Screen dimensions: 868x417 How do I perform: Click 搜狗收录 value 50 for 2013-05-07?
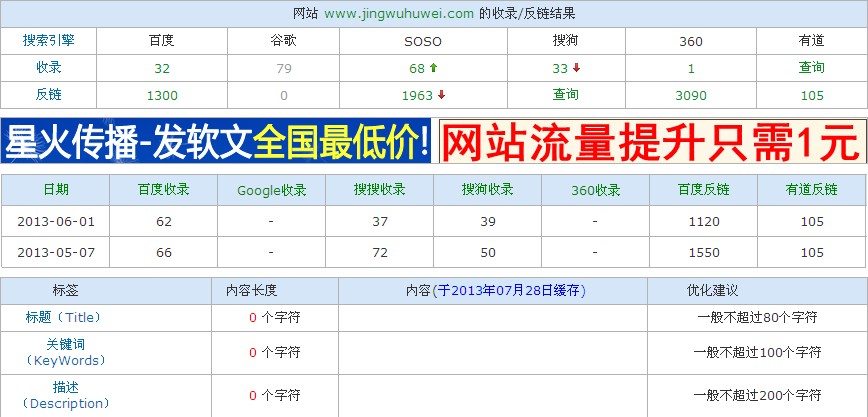click(x=488, y=253)
